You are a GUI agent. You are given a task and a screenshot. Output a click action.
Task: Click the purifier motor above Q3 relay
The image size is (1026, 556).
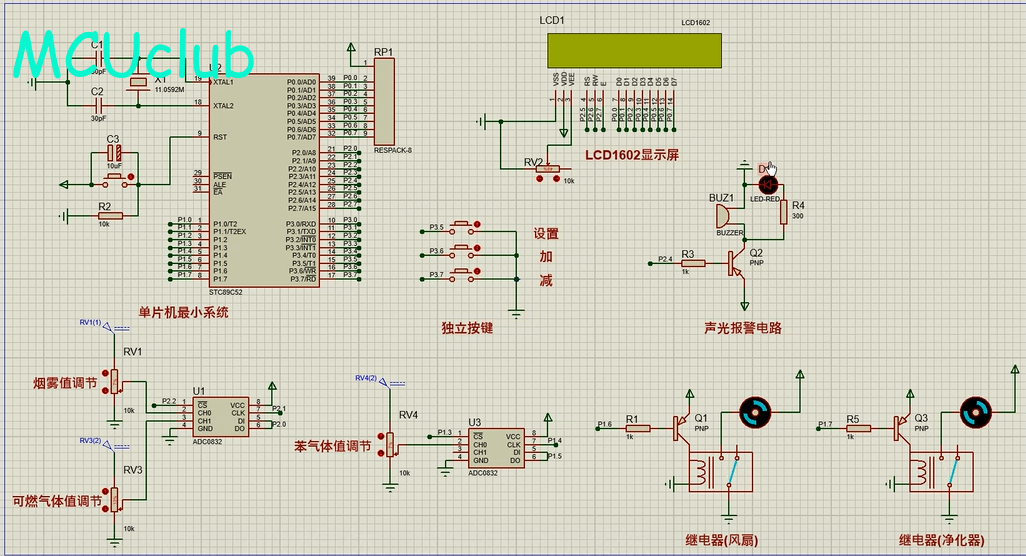tap(974, 411)
